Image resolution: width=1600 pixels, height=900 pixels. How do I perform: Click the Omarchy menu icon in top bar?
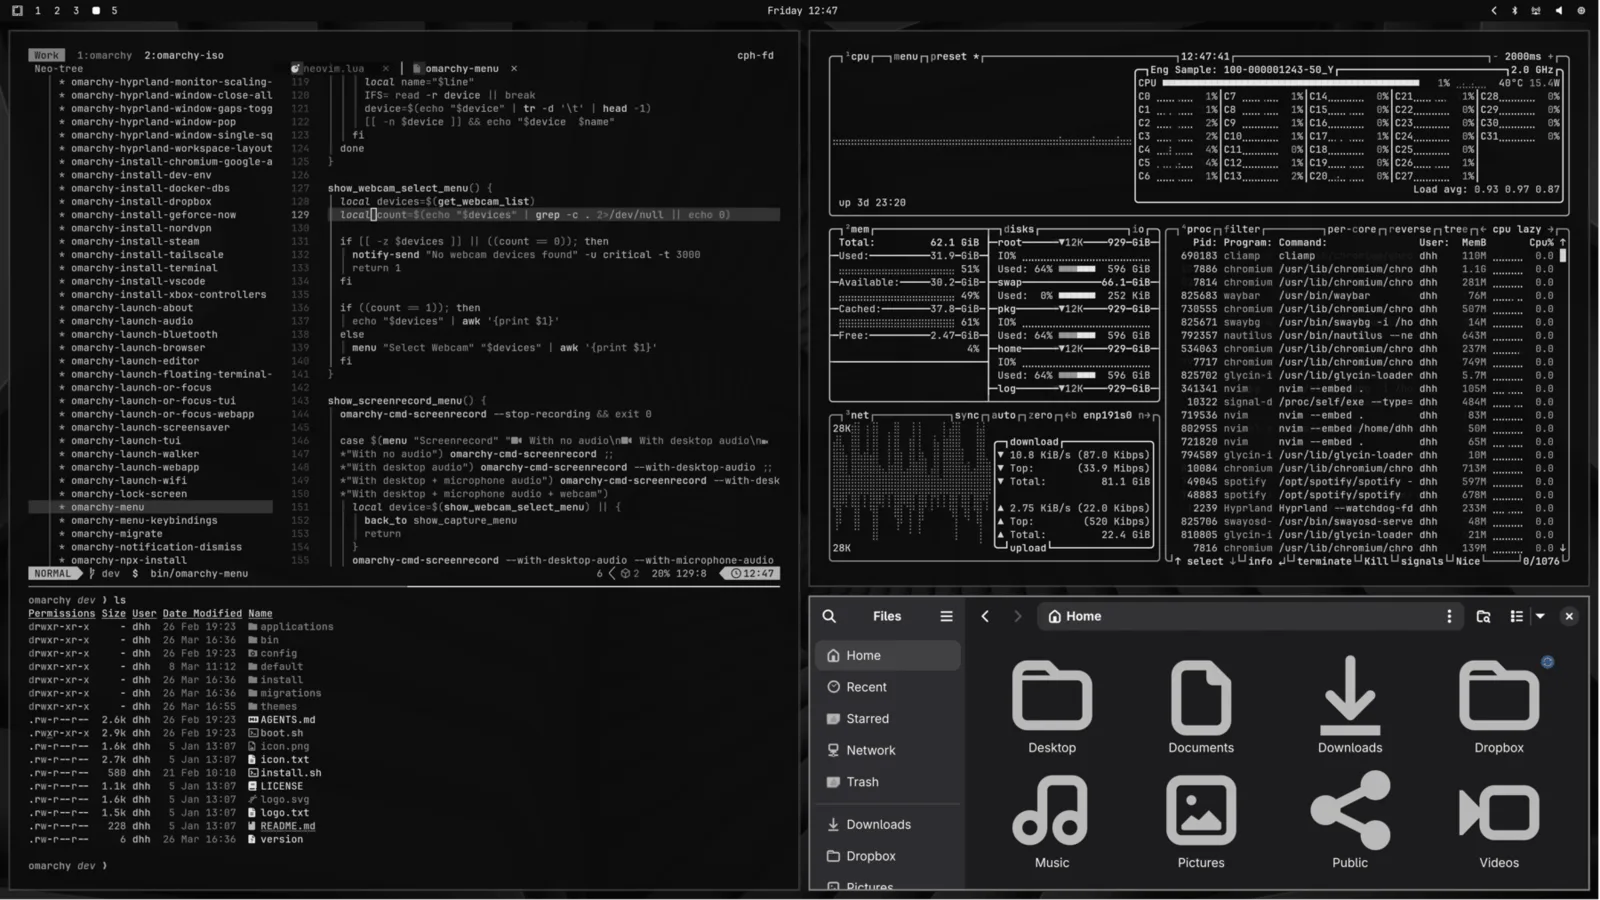pyautogui.click(x=16, y=10)
